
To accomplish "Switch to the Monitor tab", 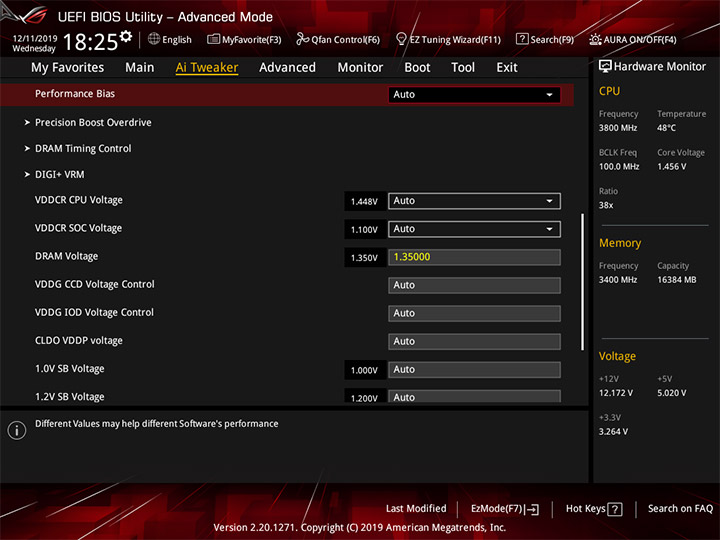I will coord(360,68).
